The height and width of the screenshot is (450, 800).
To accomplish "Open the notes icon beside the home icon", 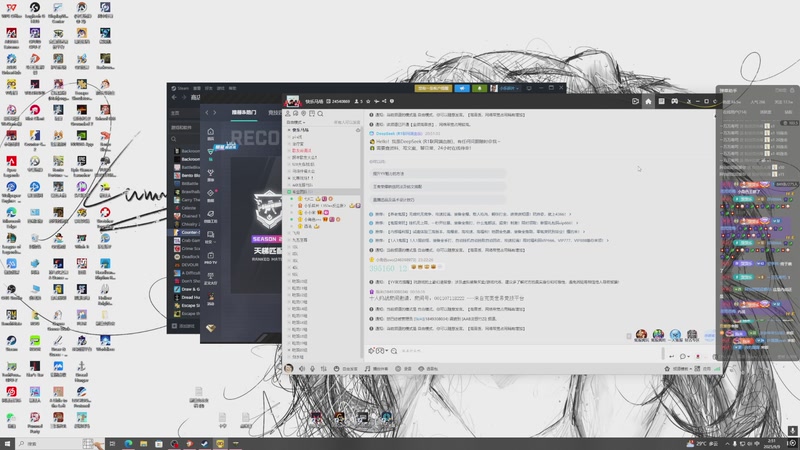I will [x=661, y=101].
